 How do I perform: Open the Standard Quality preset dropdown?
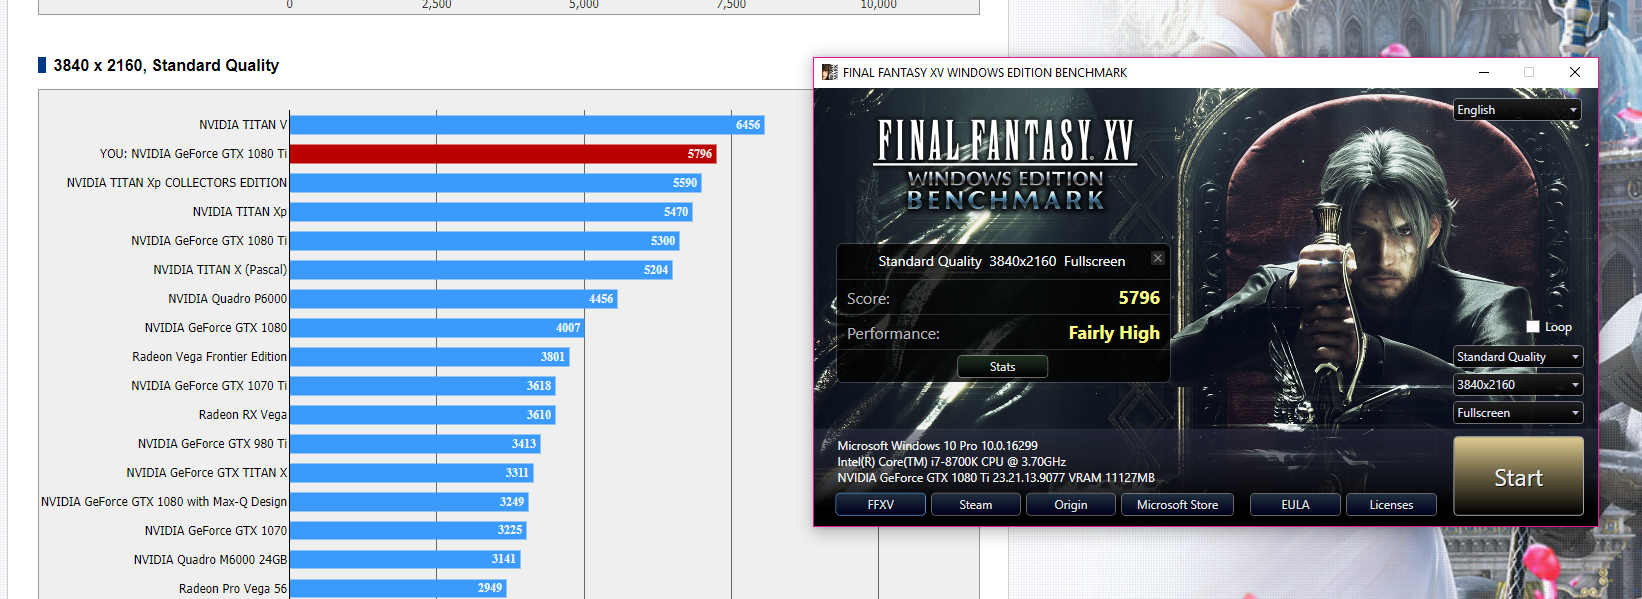pyautogui.click(x=1517, y=357)
